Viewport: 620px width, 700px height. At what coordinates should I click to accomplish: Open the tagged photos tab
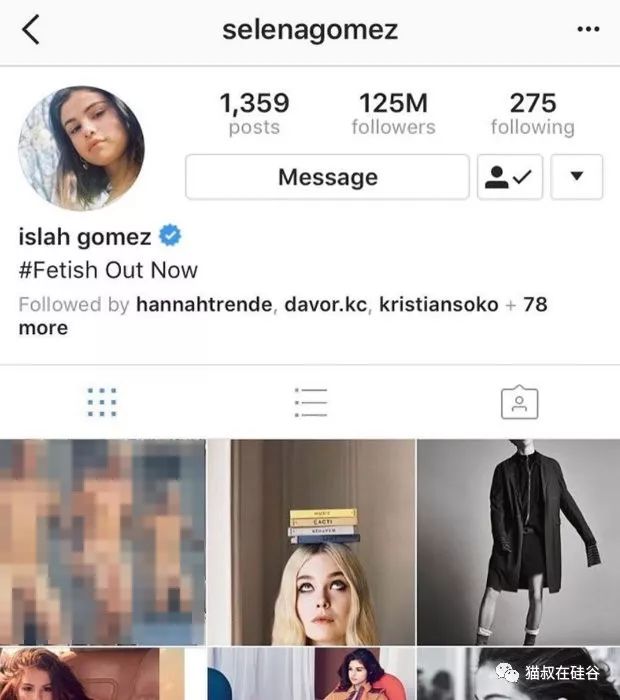point(519,402)
